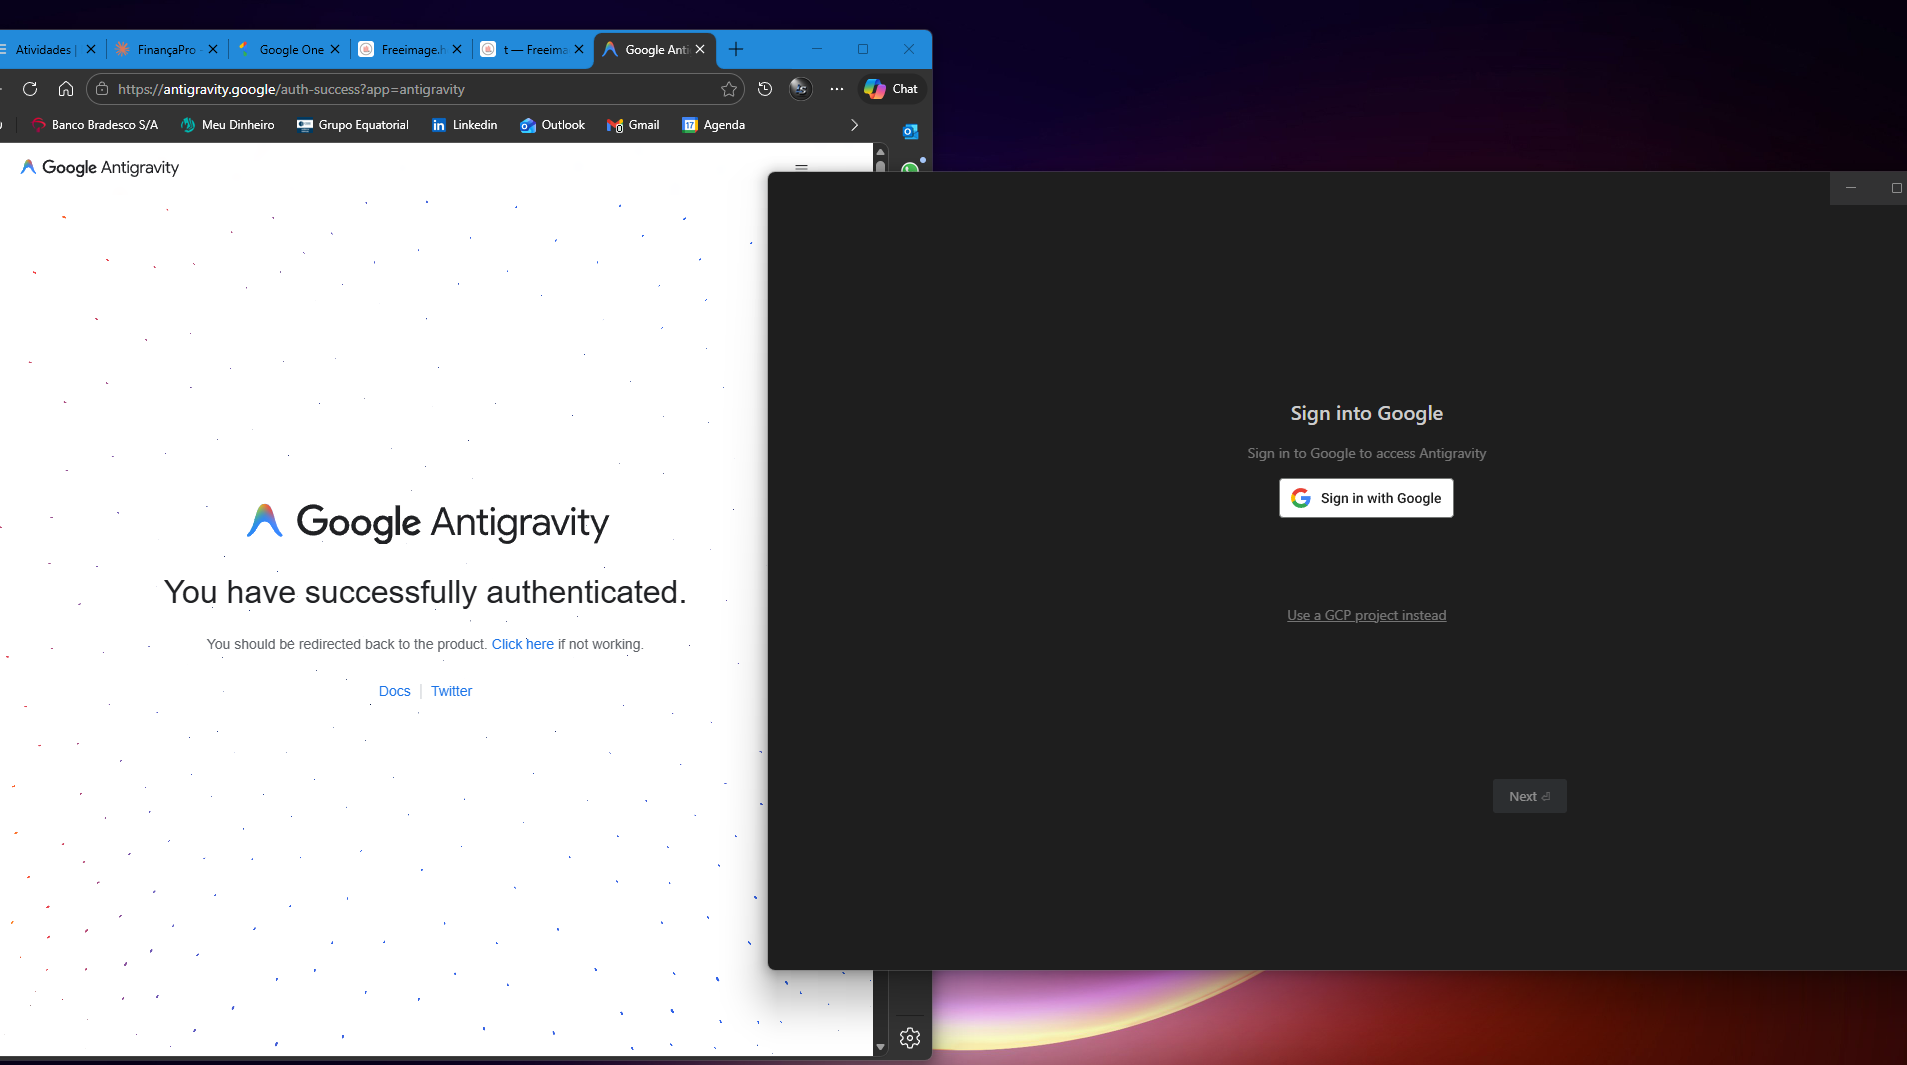Close the Google One tab
1907x1065 pixels.
[335, 49]
